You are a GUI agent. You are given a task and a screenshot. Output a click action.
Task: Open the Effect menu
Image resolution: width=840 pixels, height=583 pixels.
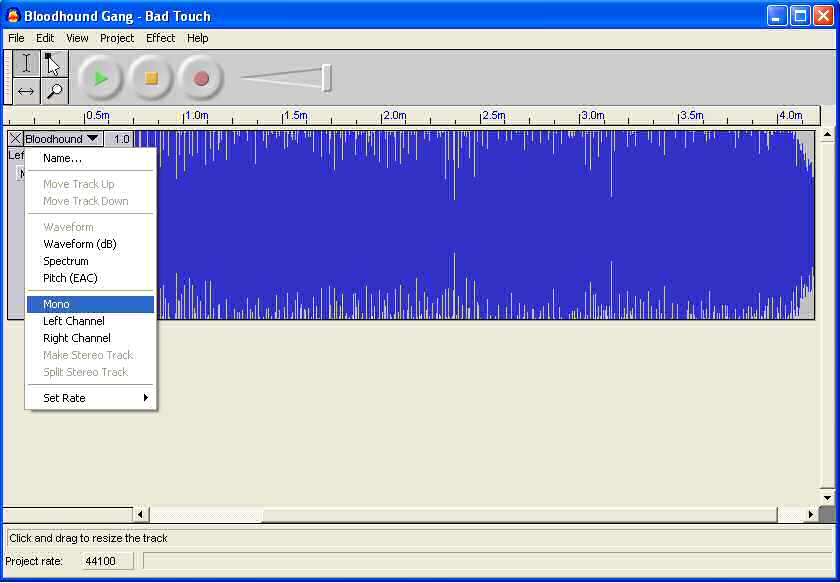161,38
